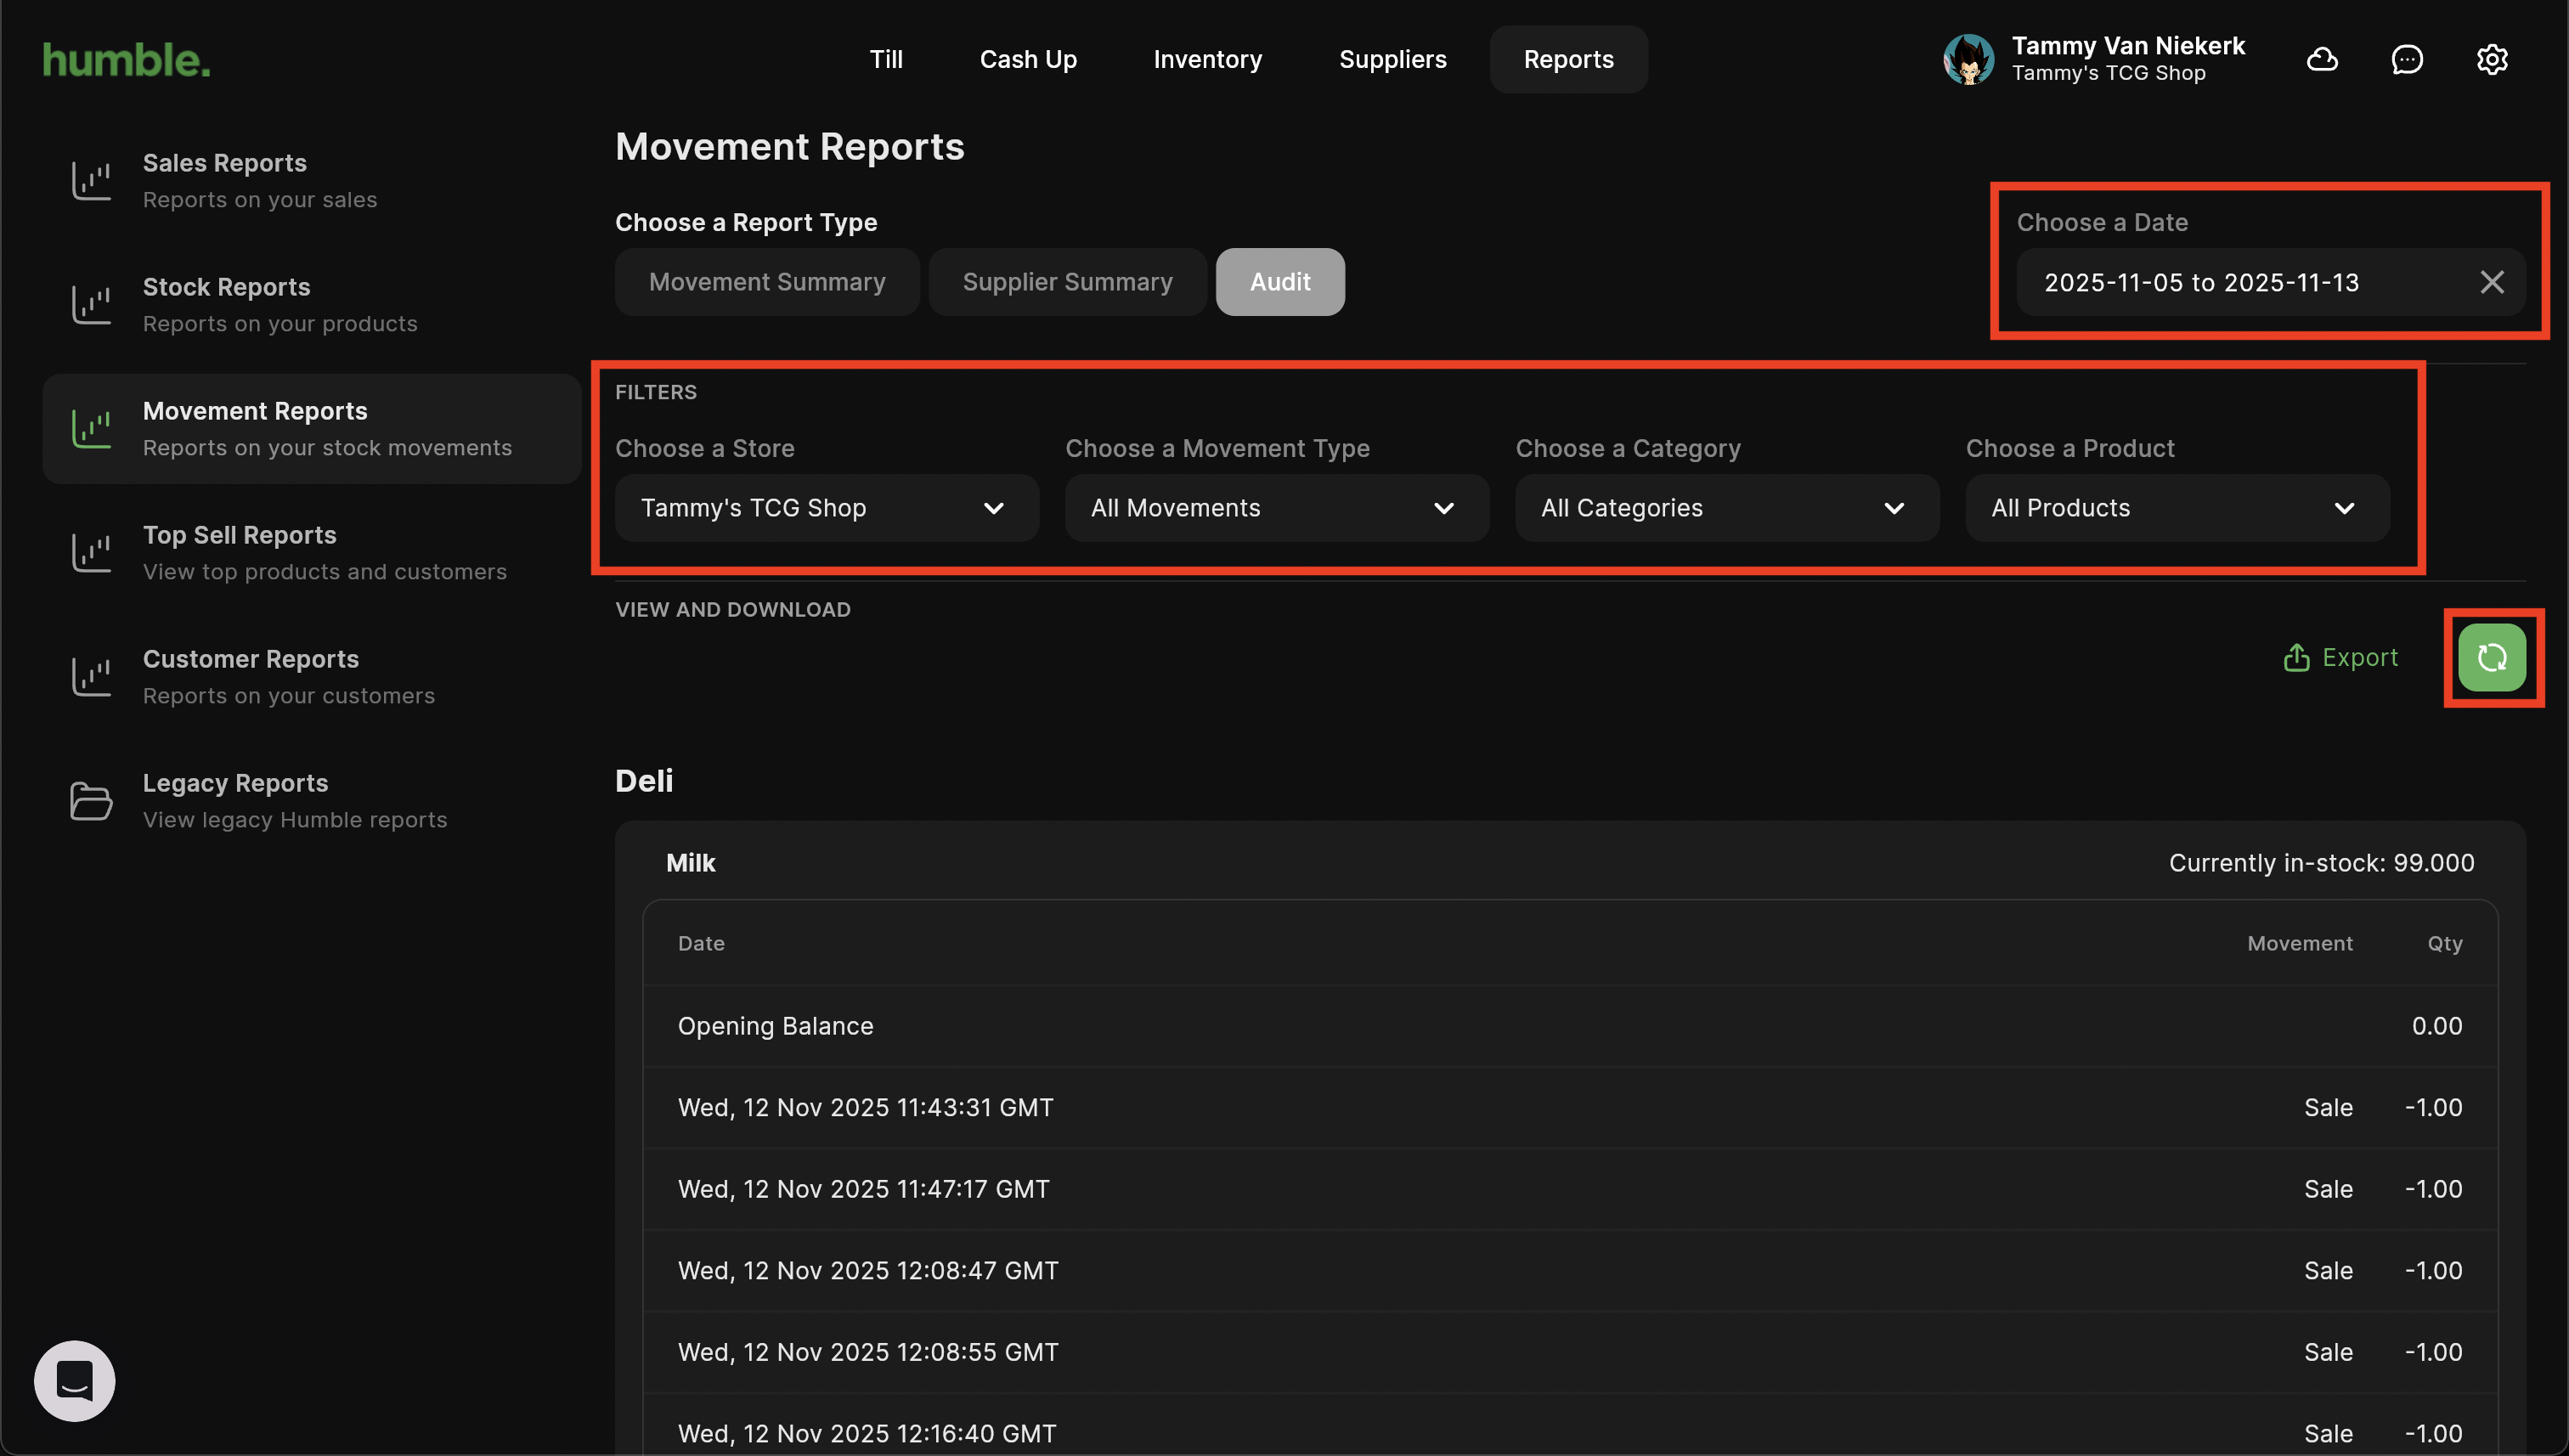Select the Supplier Summary report type

(x=1067, y=282)
